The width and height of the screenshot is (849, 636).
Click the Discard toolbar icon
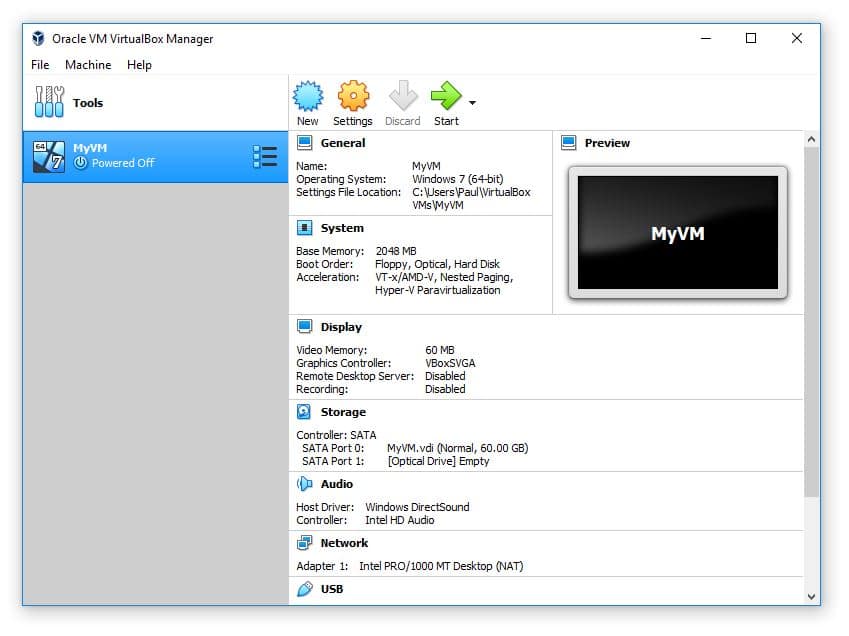[402, 97]
